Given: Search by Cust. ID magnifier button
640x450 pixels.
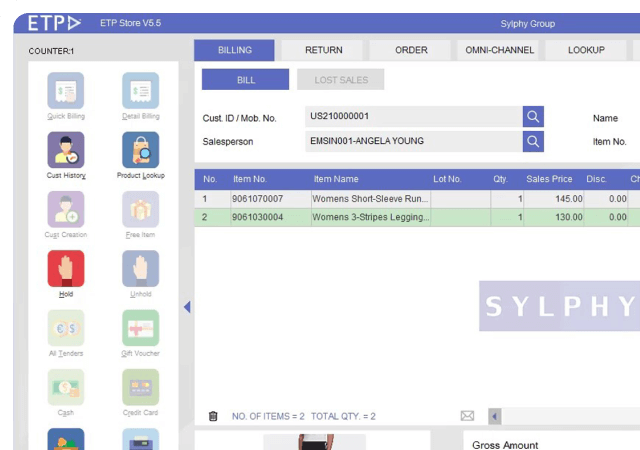Looking at the screenshot, I should coord(533,117).
